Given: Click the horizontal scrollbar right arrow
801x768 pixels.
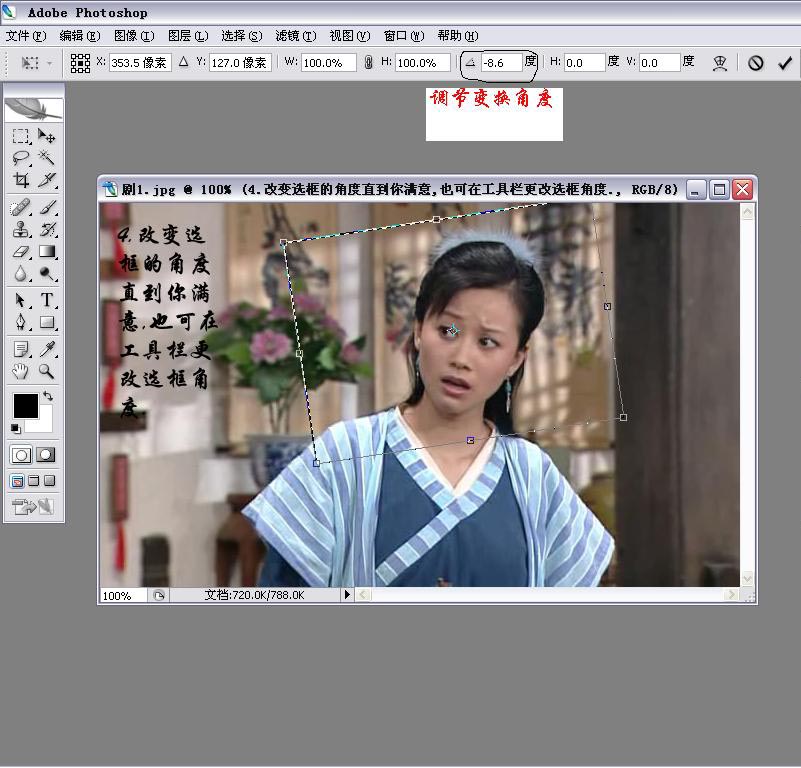Looking at the screenshot, I should (x=732, y=594).
